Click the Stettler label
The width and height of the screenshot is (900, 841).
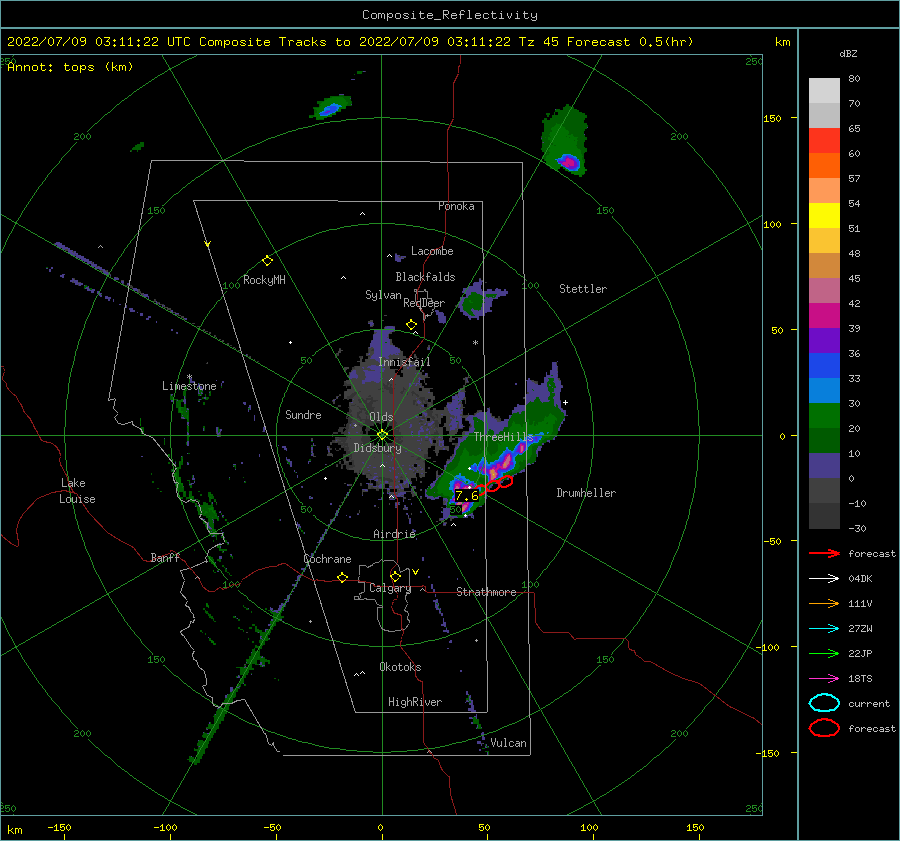pyautogui.click(x=583, y=289)
